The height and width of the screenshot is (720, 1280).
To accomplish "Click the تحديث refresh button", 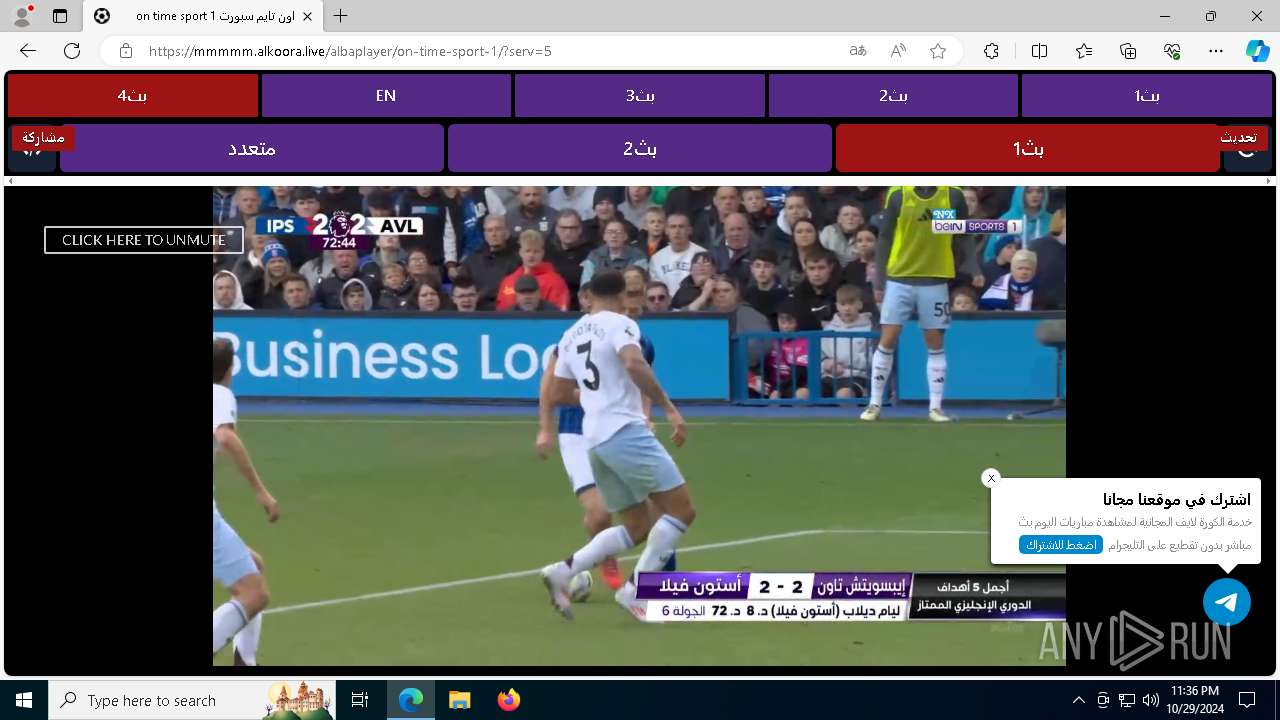I will click(1238, 137).
